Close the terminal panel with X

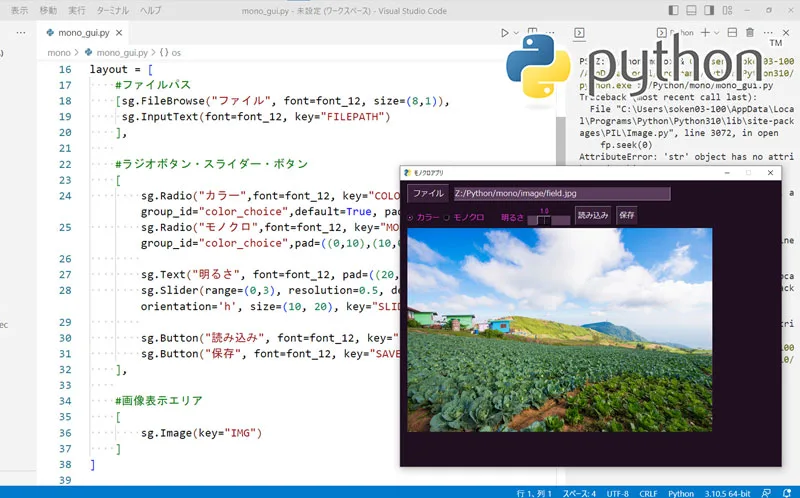click(786, 33)
